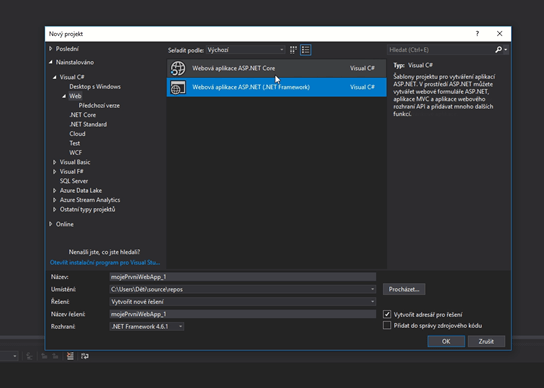
Task: Expand the Online node
Action: (51, 224)
